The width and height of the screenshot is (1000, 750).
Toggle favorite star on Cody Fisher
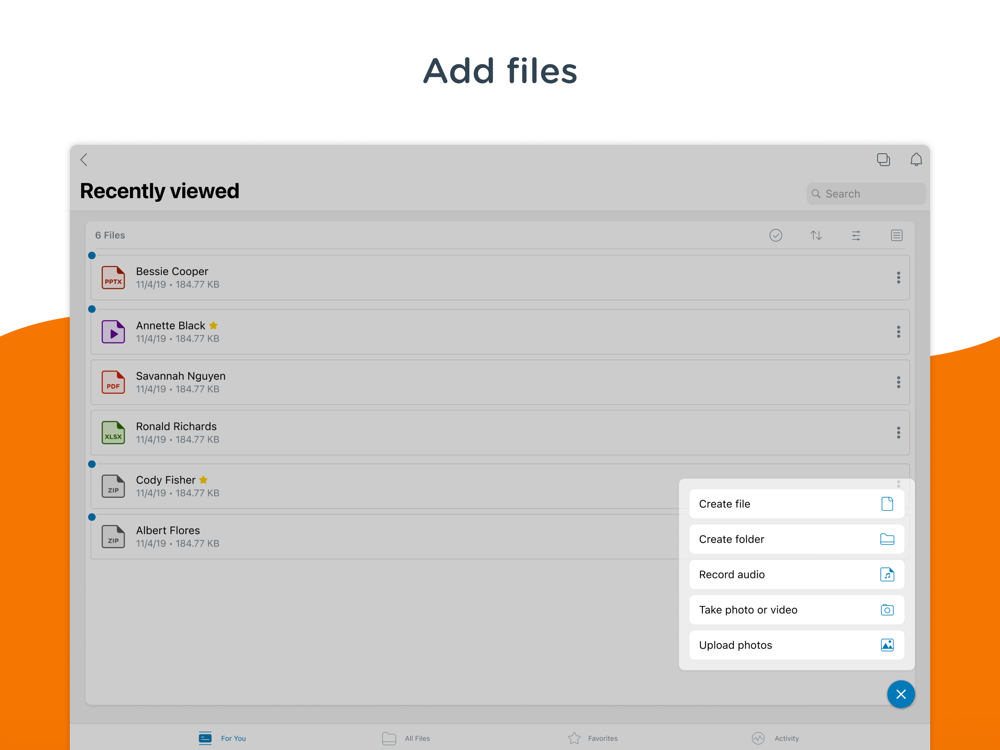coord(203,480)
